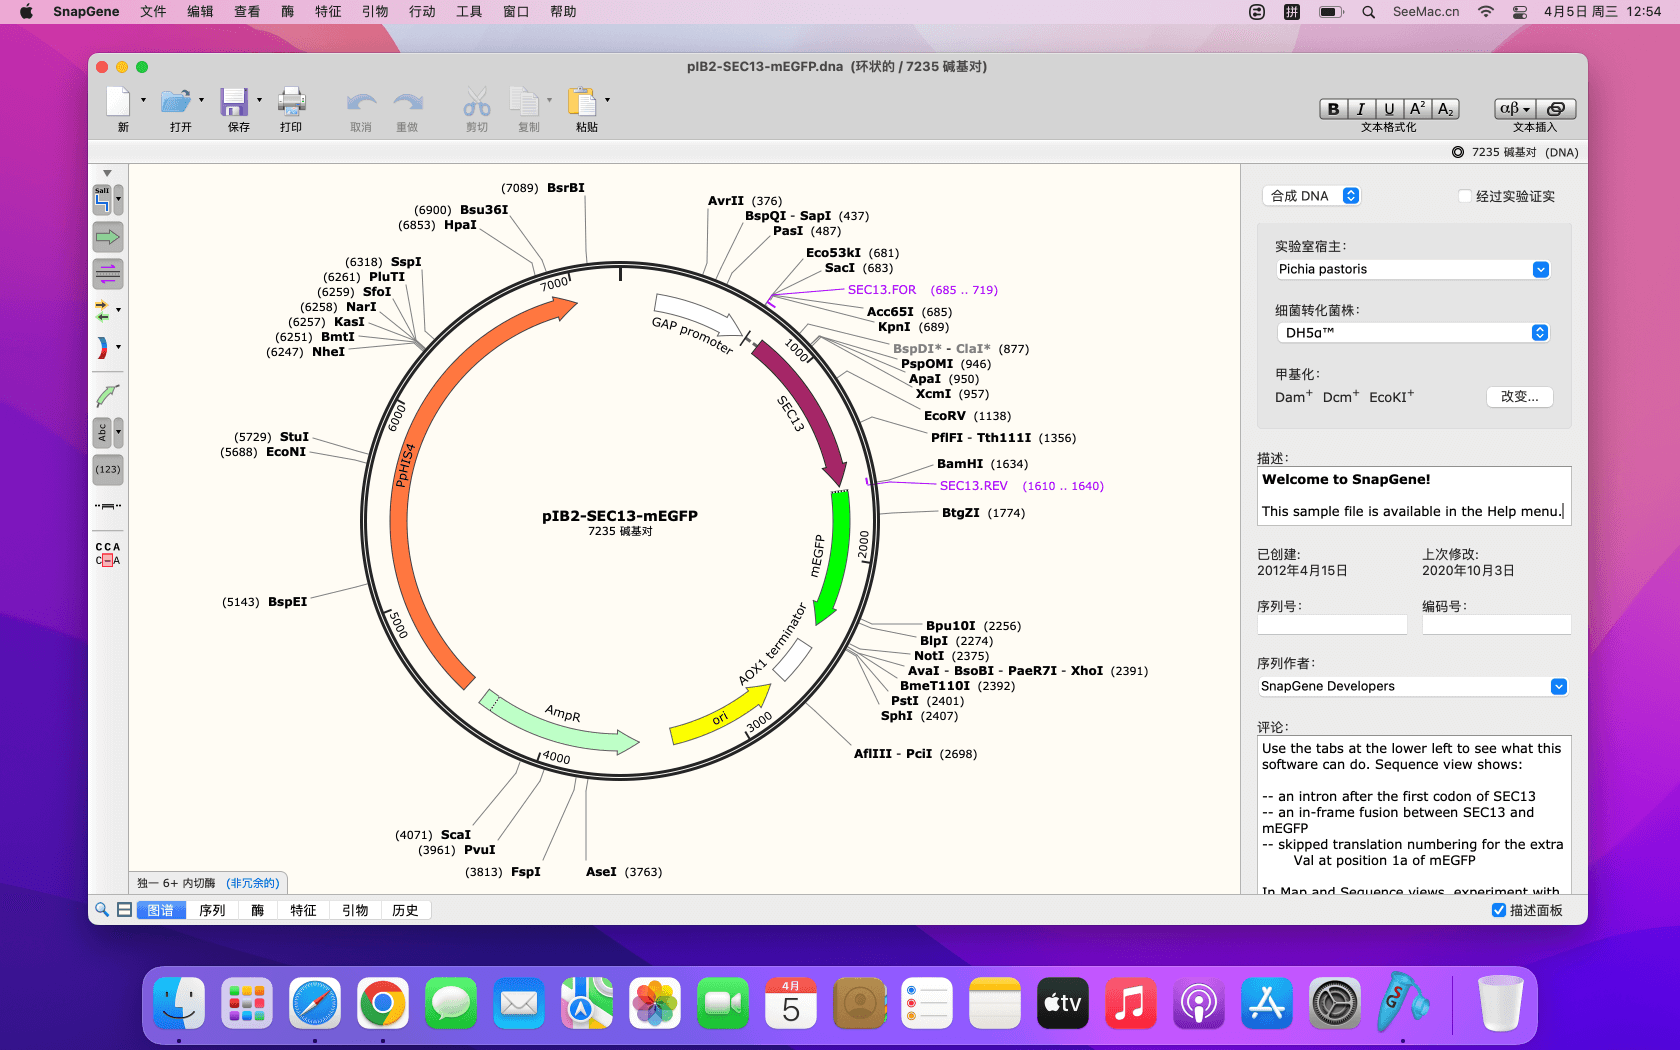
Task: Click the Save floppy disk icon
Action: 234,102
